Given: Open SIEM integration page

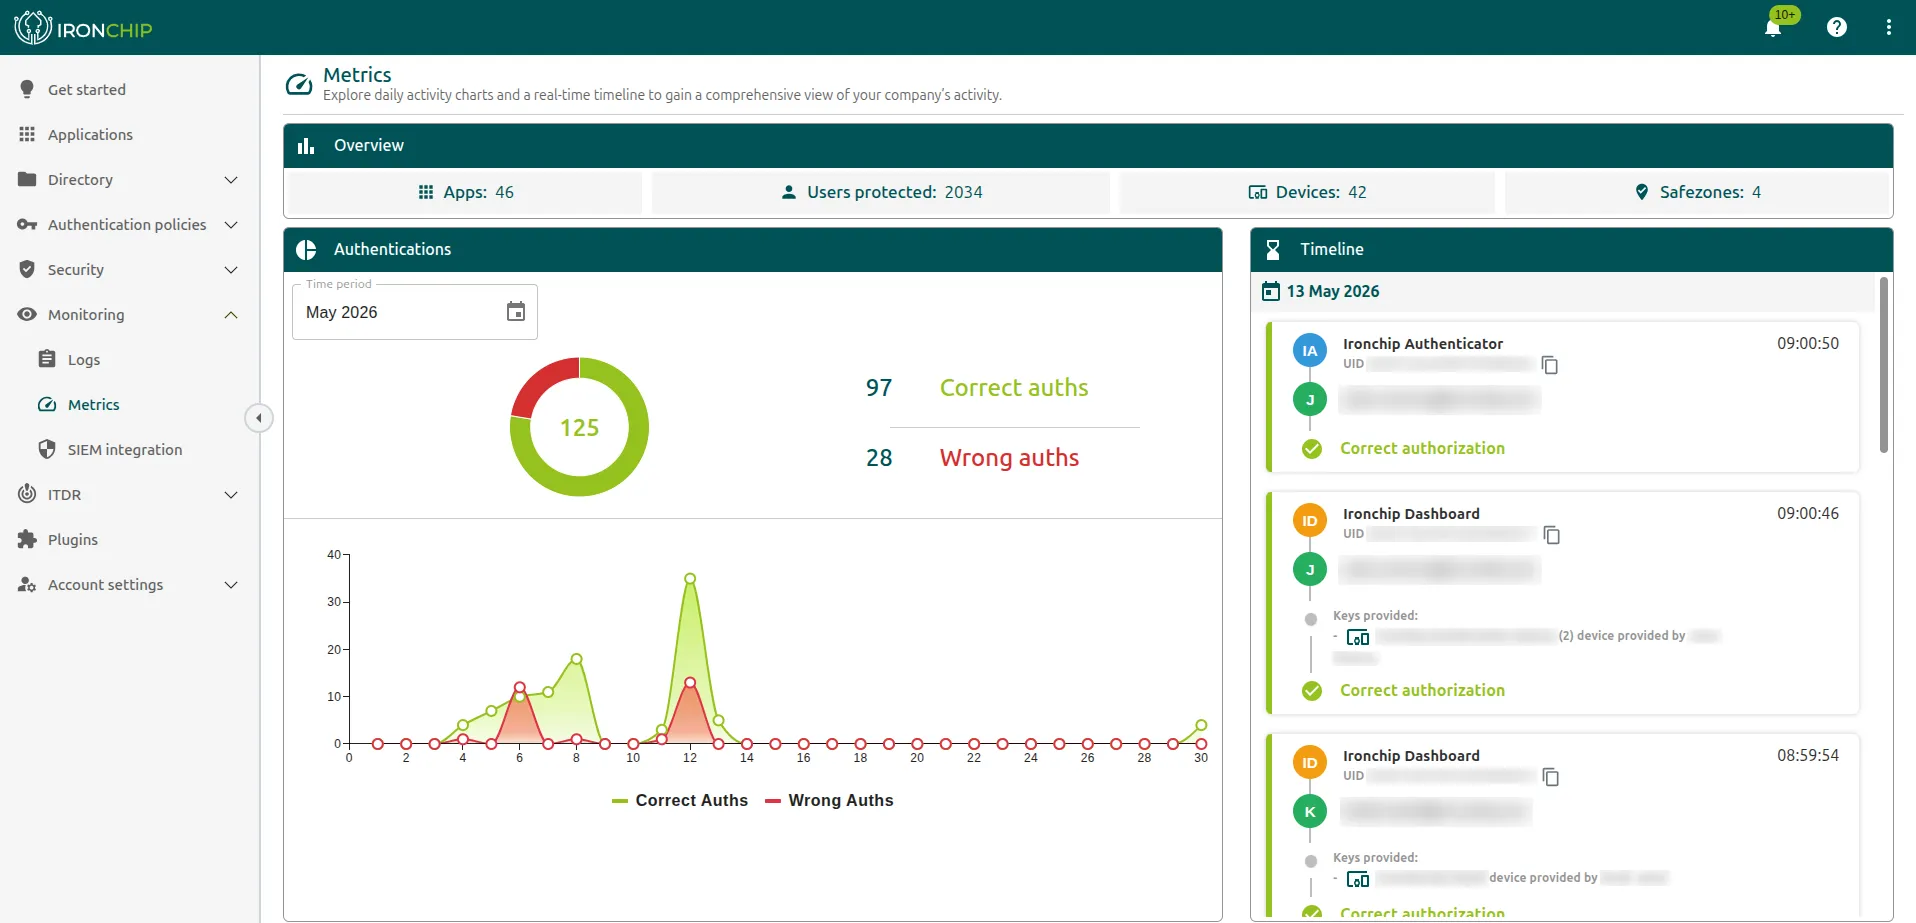Looking at the screenshot, I should click(125, 450).
